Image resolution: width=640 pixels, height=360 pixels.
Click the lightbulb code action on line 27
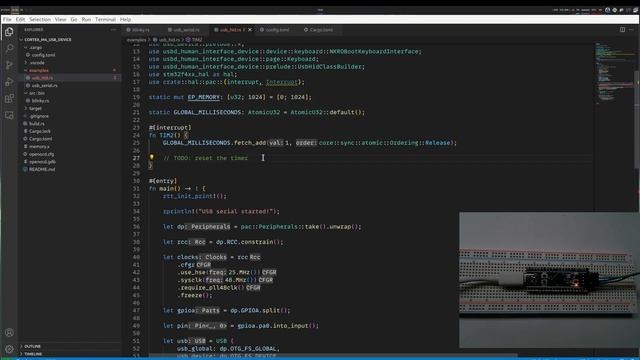[x=151, y=157]
